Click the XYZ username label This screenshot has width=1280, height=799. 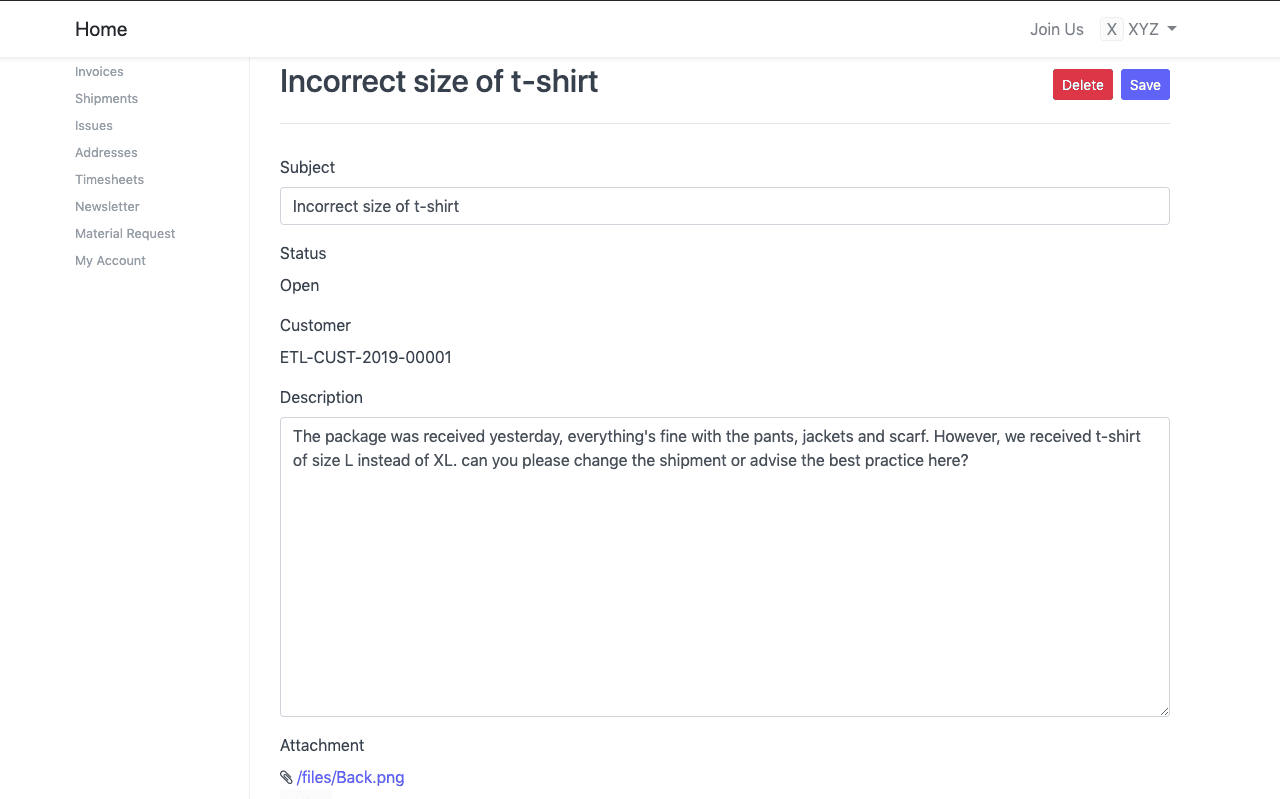1143,29
